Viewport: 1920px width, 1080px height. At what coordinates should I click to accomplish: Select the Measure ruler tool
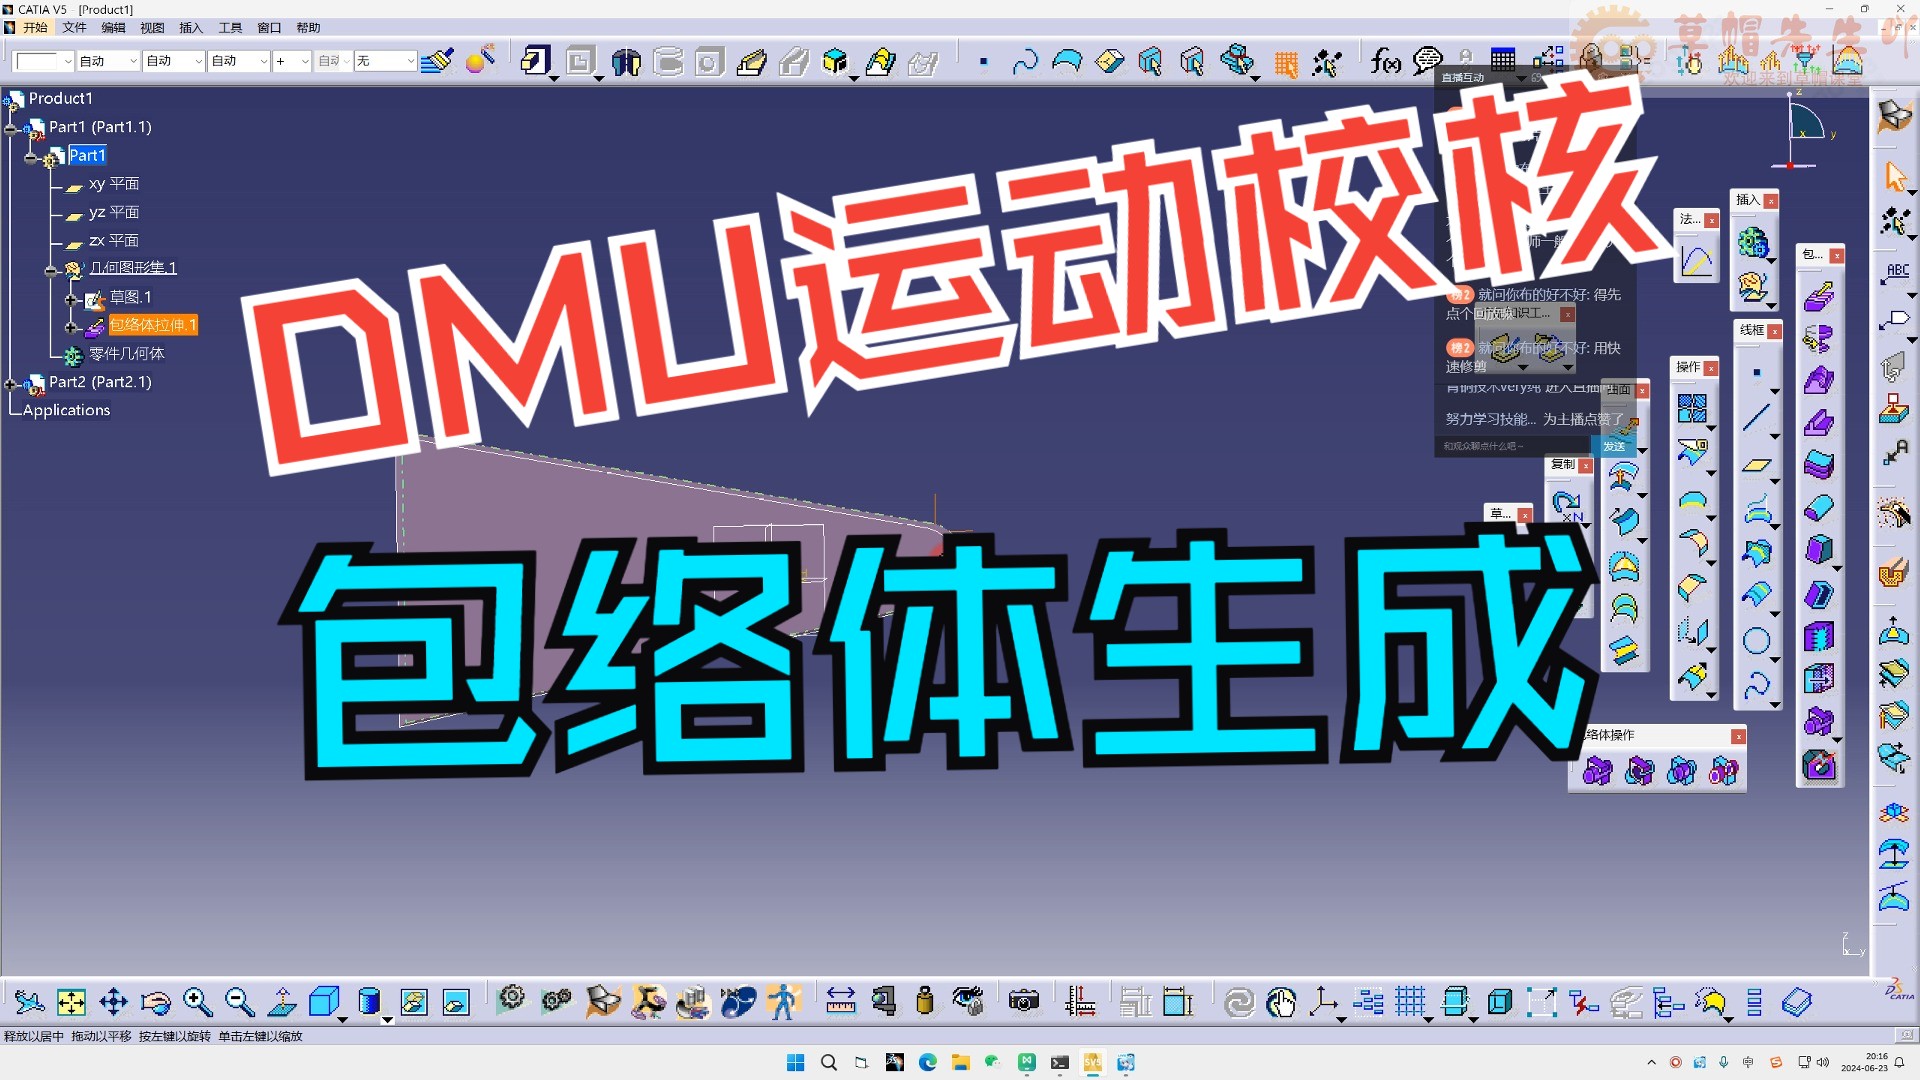pyautogui.click(x=841, y=1002)
